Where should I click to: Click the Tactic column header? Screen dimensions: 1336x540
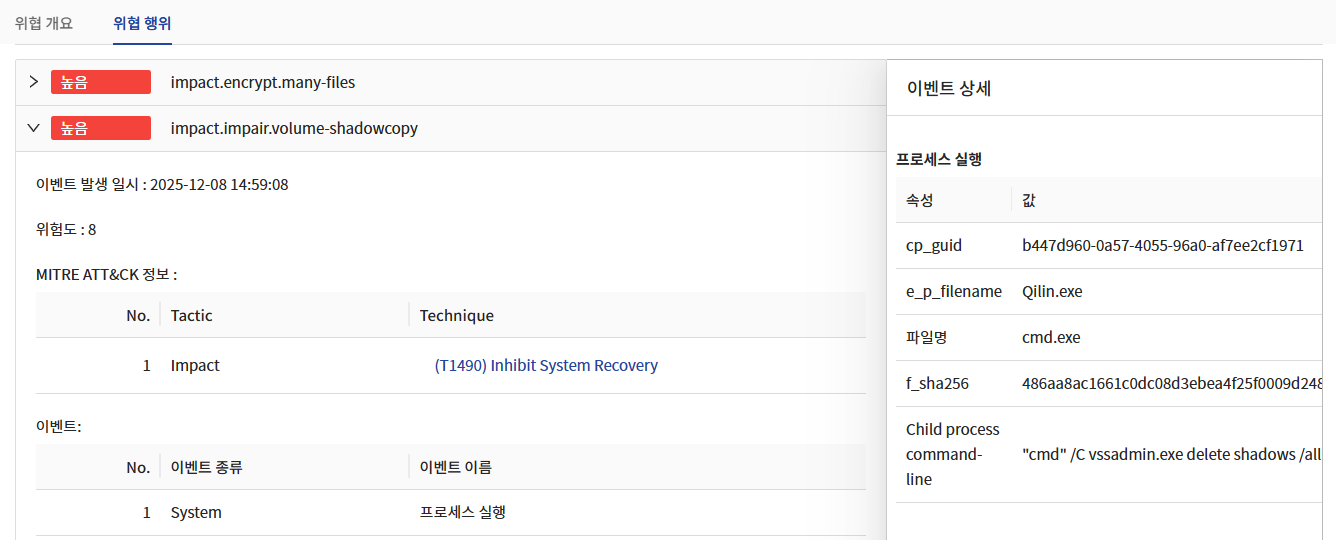(x=192, y=315)
